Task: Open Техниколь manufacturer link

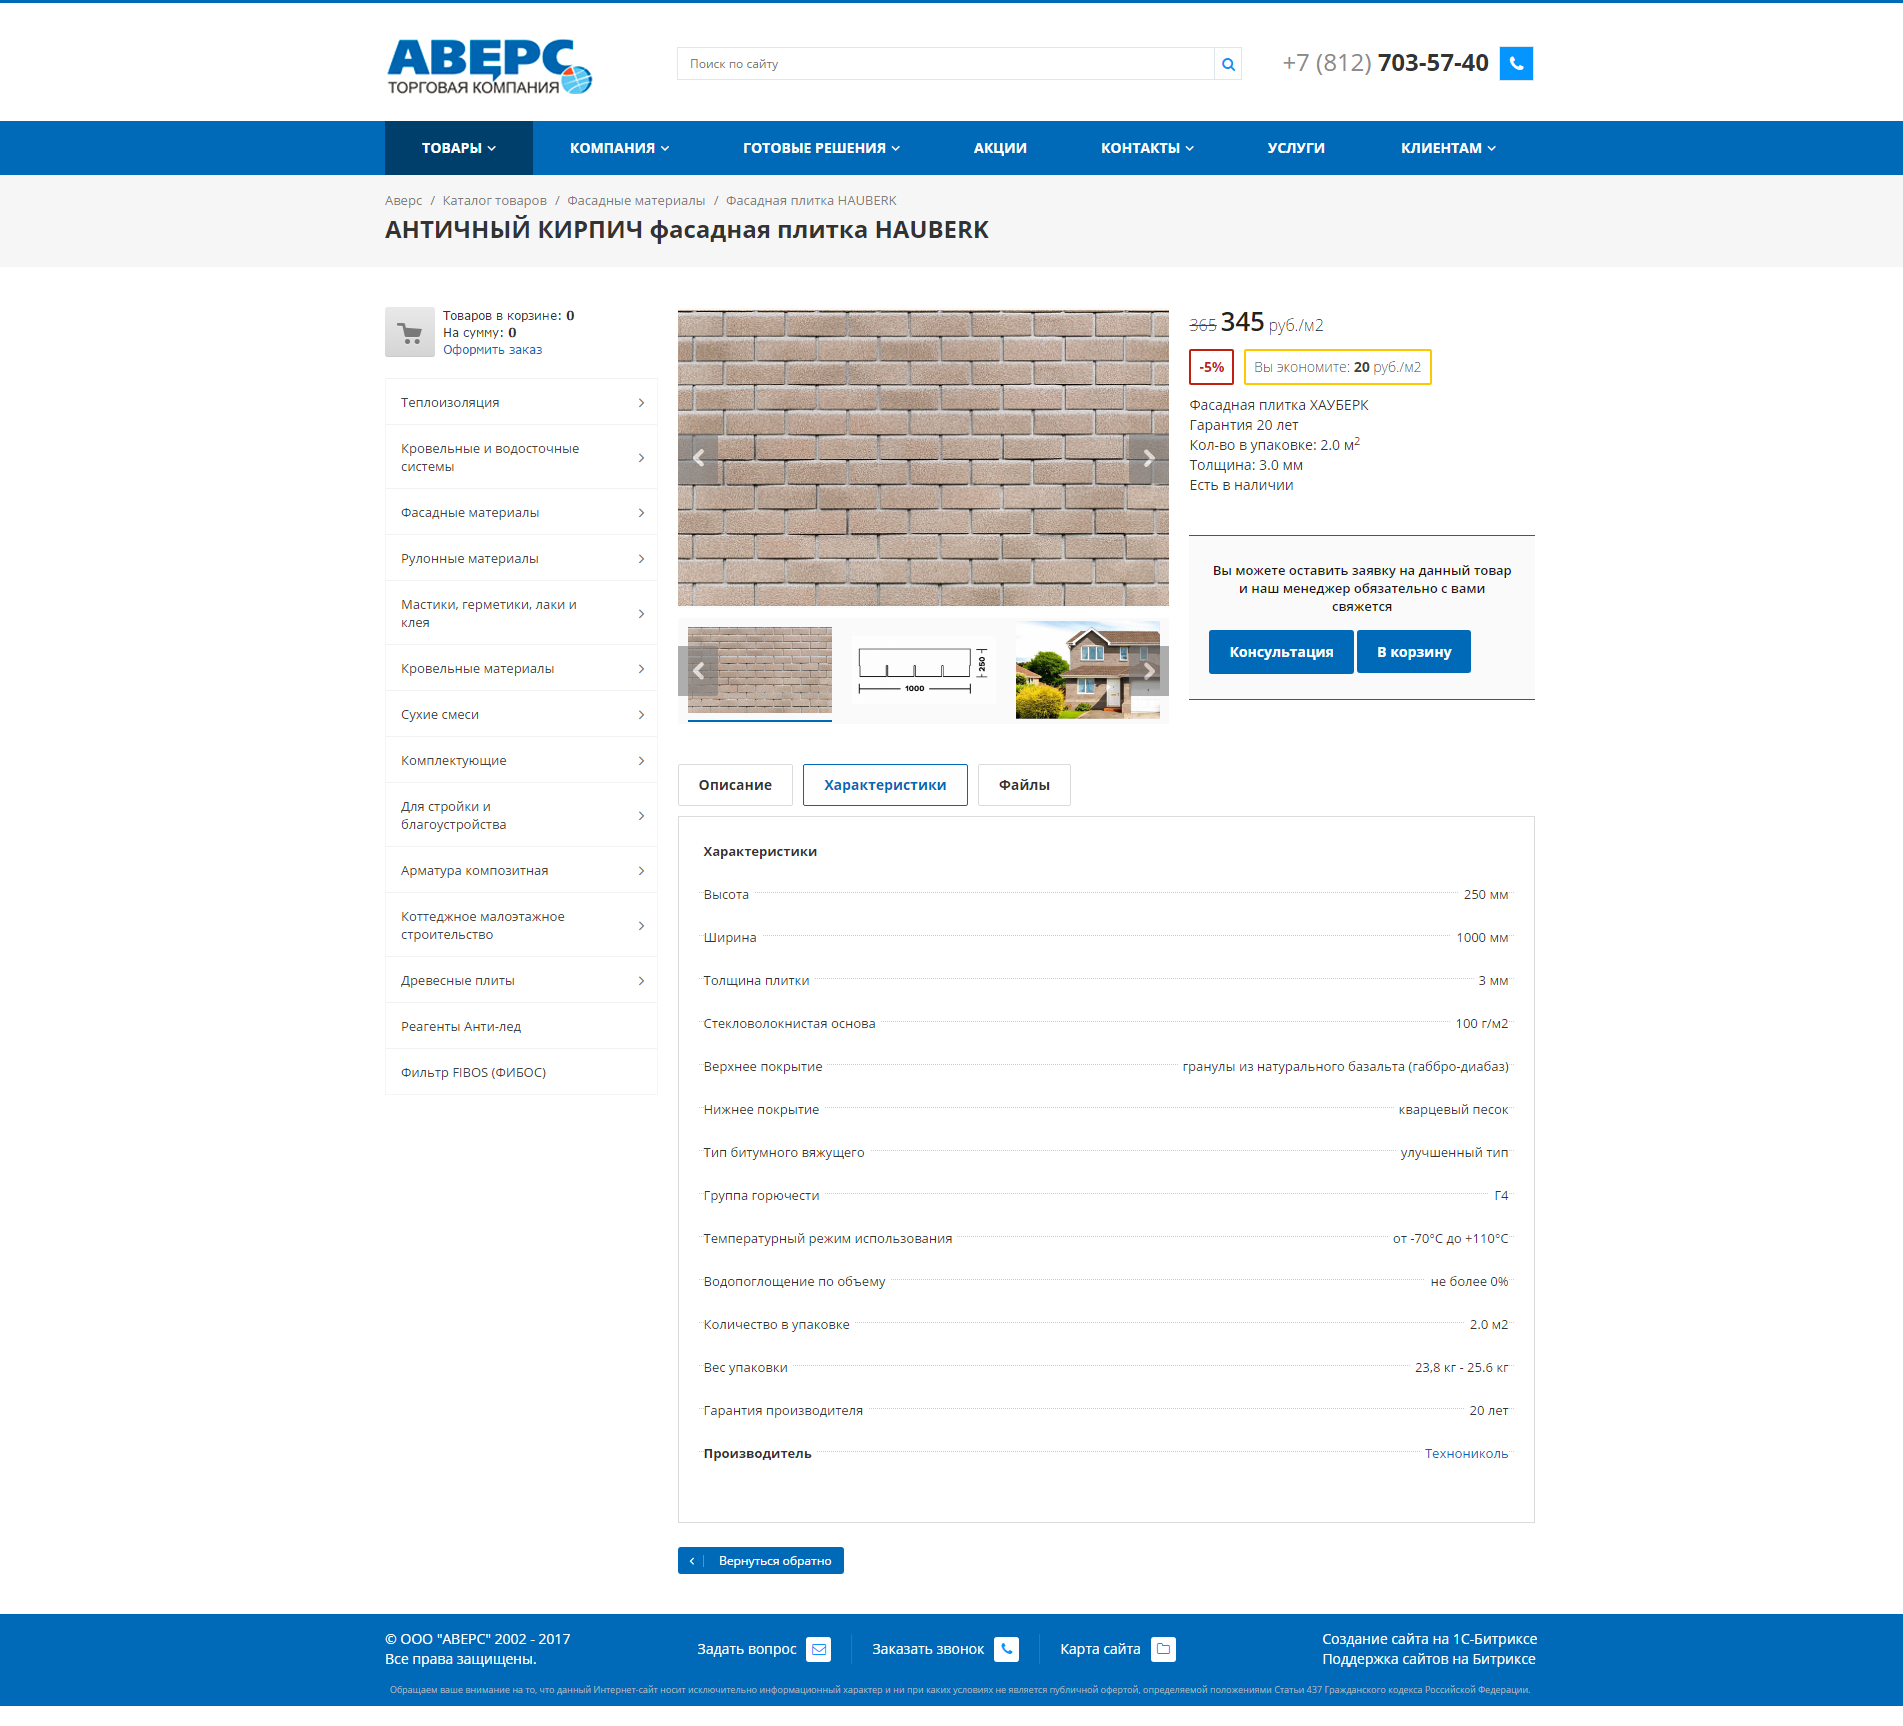Action: (x=1466, y=1453)
